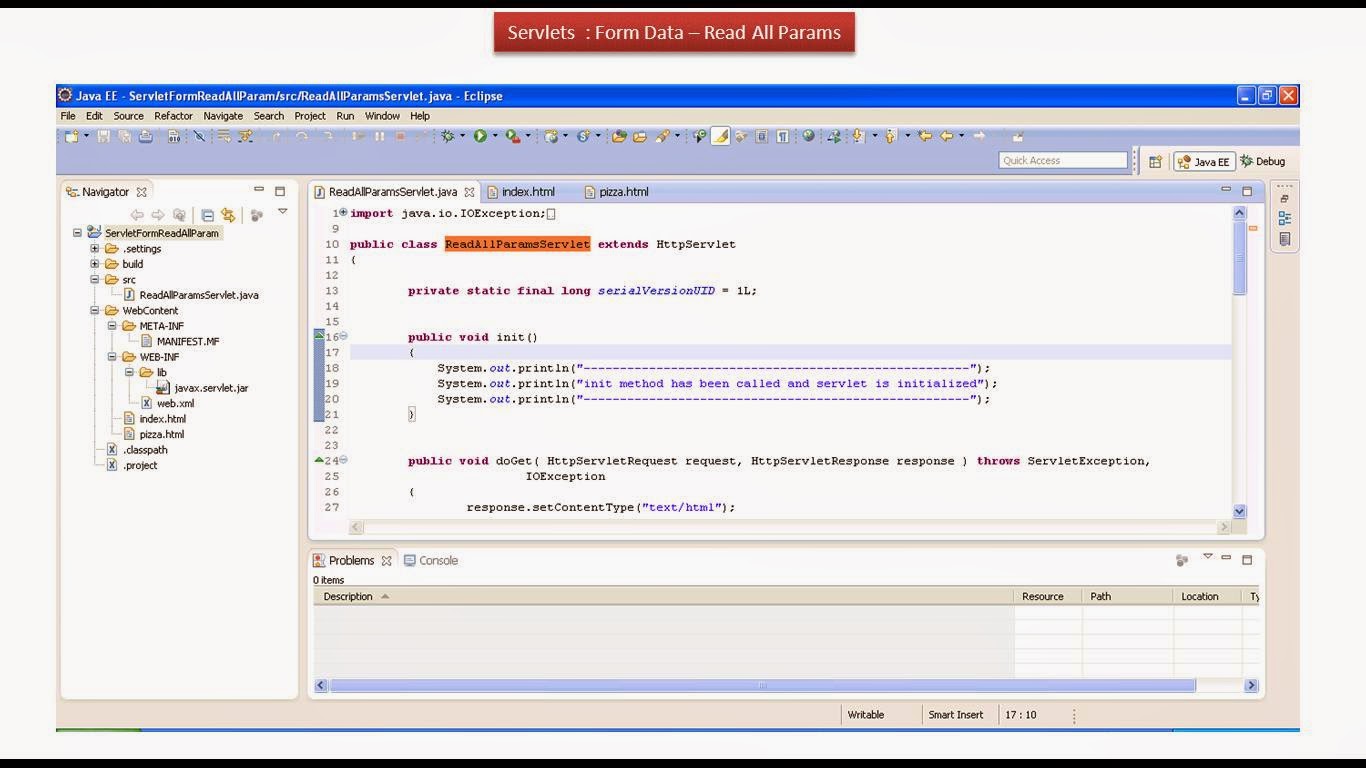Collapse the ServletFormReadAllParam project tree
This screenshot has height=768, width=1366.
click(x=77, y=232)
